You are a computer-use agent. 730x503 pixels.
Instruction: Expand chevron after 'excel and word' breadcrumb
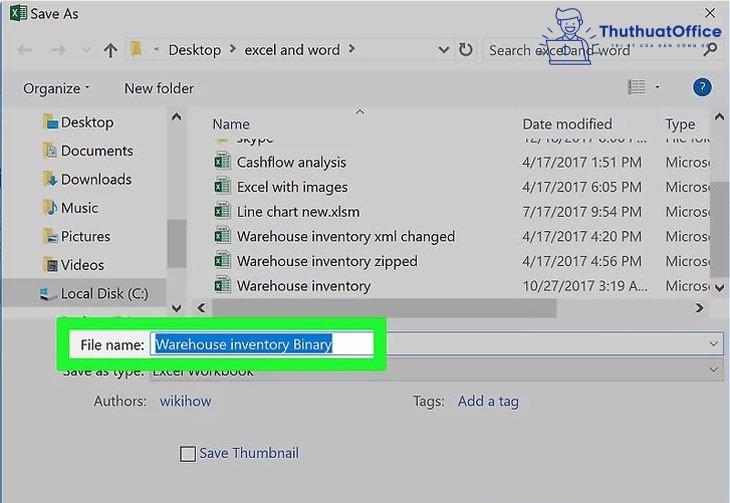tap(352, 48)
